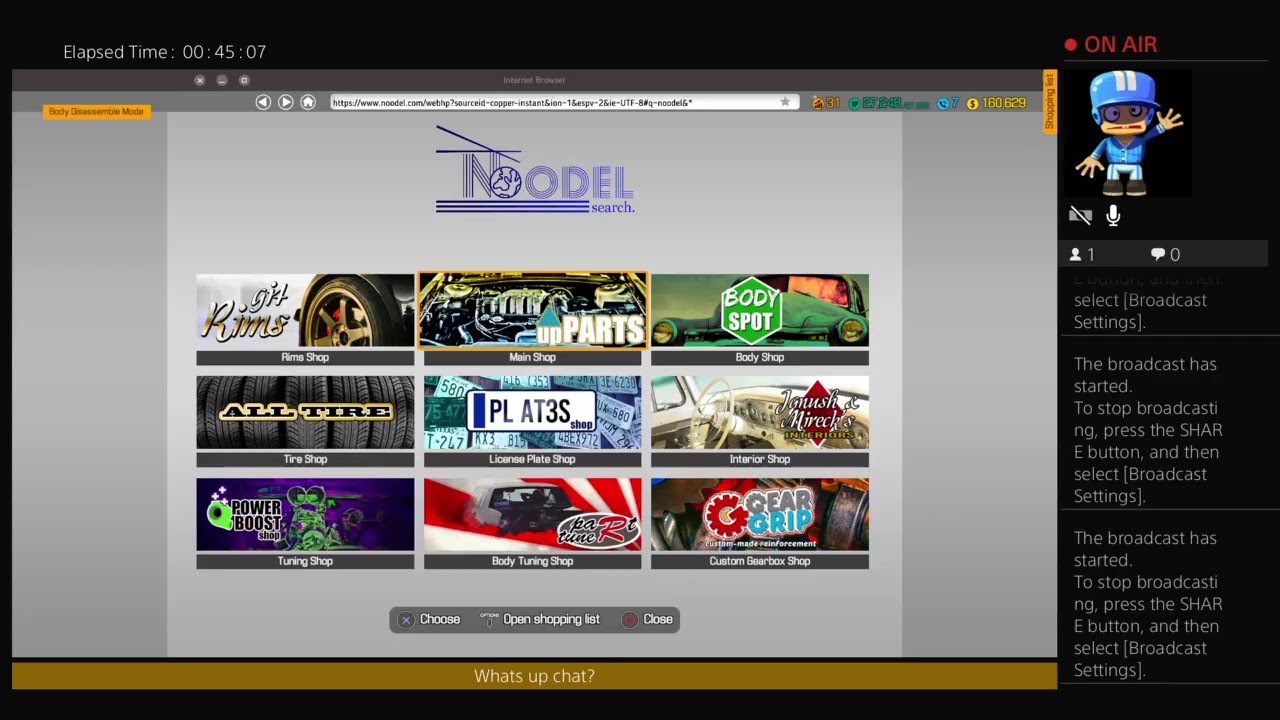Image resolution: width=1280 pixels, height=720 pixels.
Task: Click the Internet Browser title text
Action: [534, 80]
